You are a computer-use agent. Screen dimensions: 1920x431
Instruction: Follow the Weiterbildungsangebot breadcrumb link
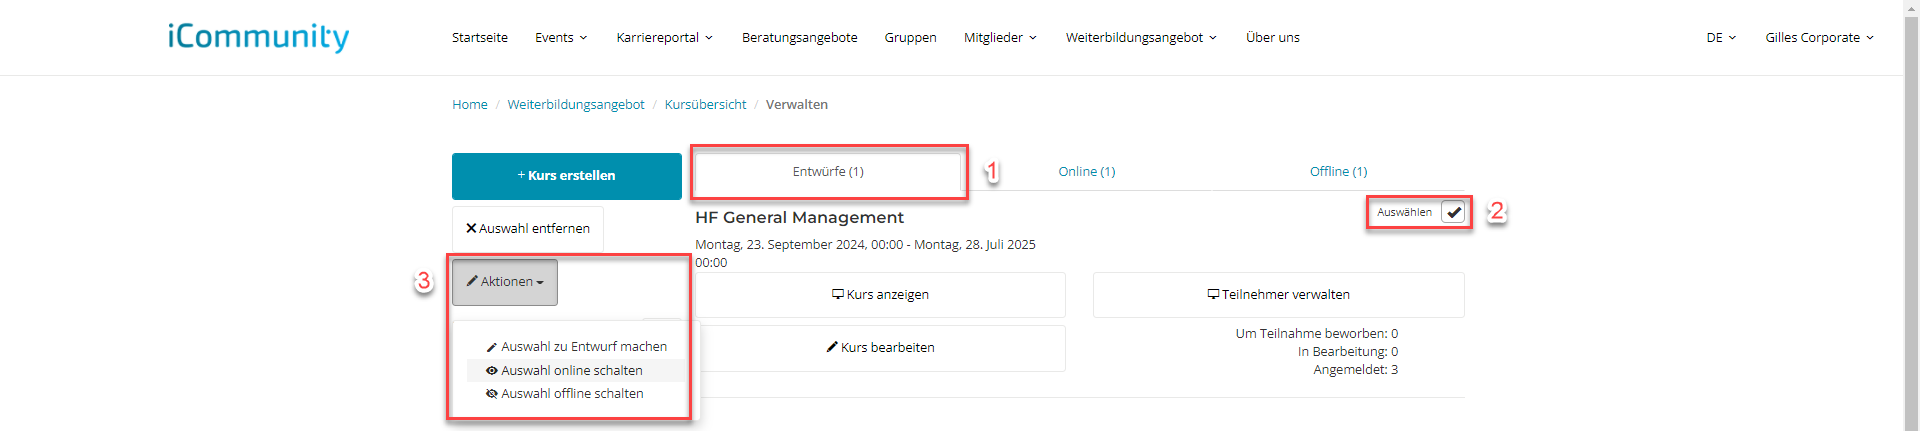(x=576, y=104)
